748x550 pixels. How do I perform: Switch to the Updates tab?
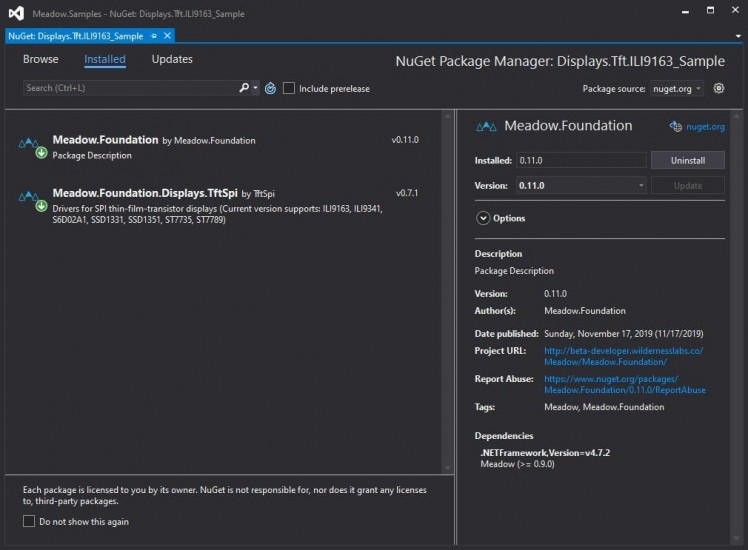[x=172, y=59]
